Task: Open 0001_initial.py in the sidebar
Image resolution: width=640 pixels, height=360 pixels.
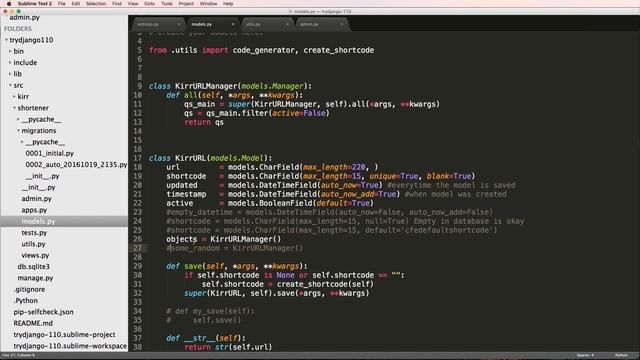Action: pyautogui.click(x=49, y=153)
